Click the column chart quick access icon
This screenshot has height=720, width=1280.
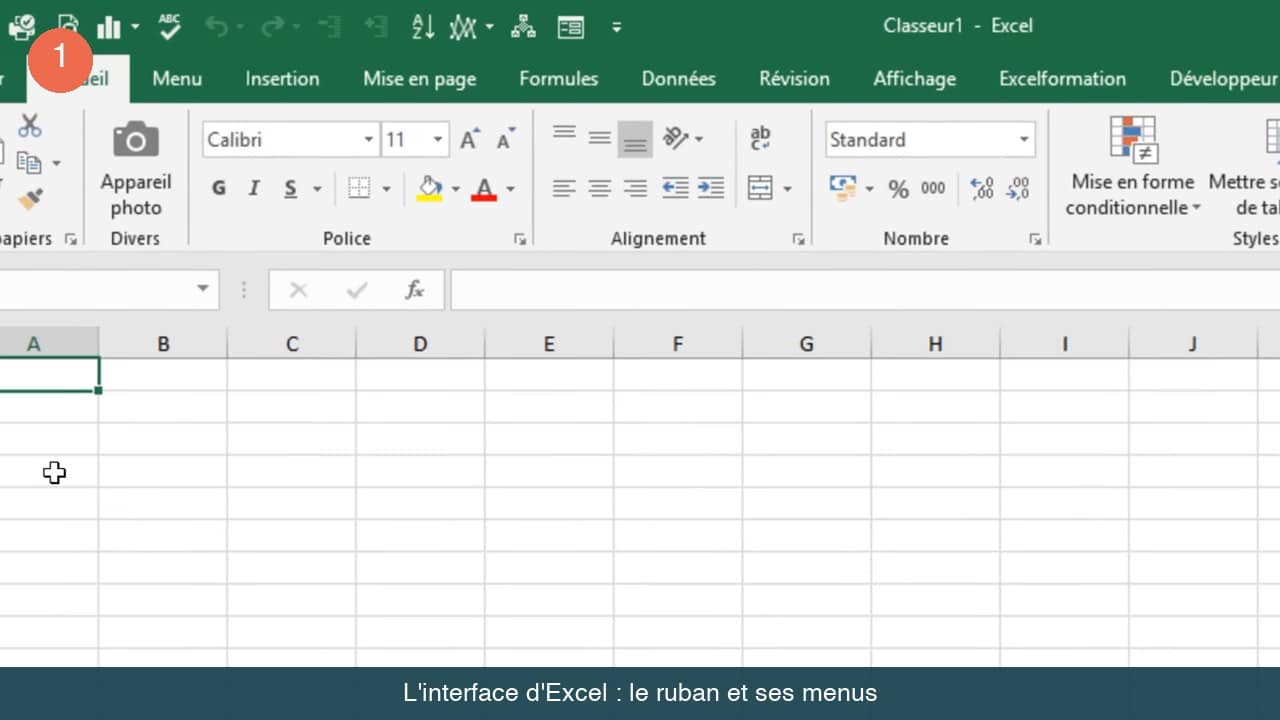(x=108, y=27)
